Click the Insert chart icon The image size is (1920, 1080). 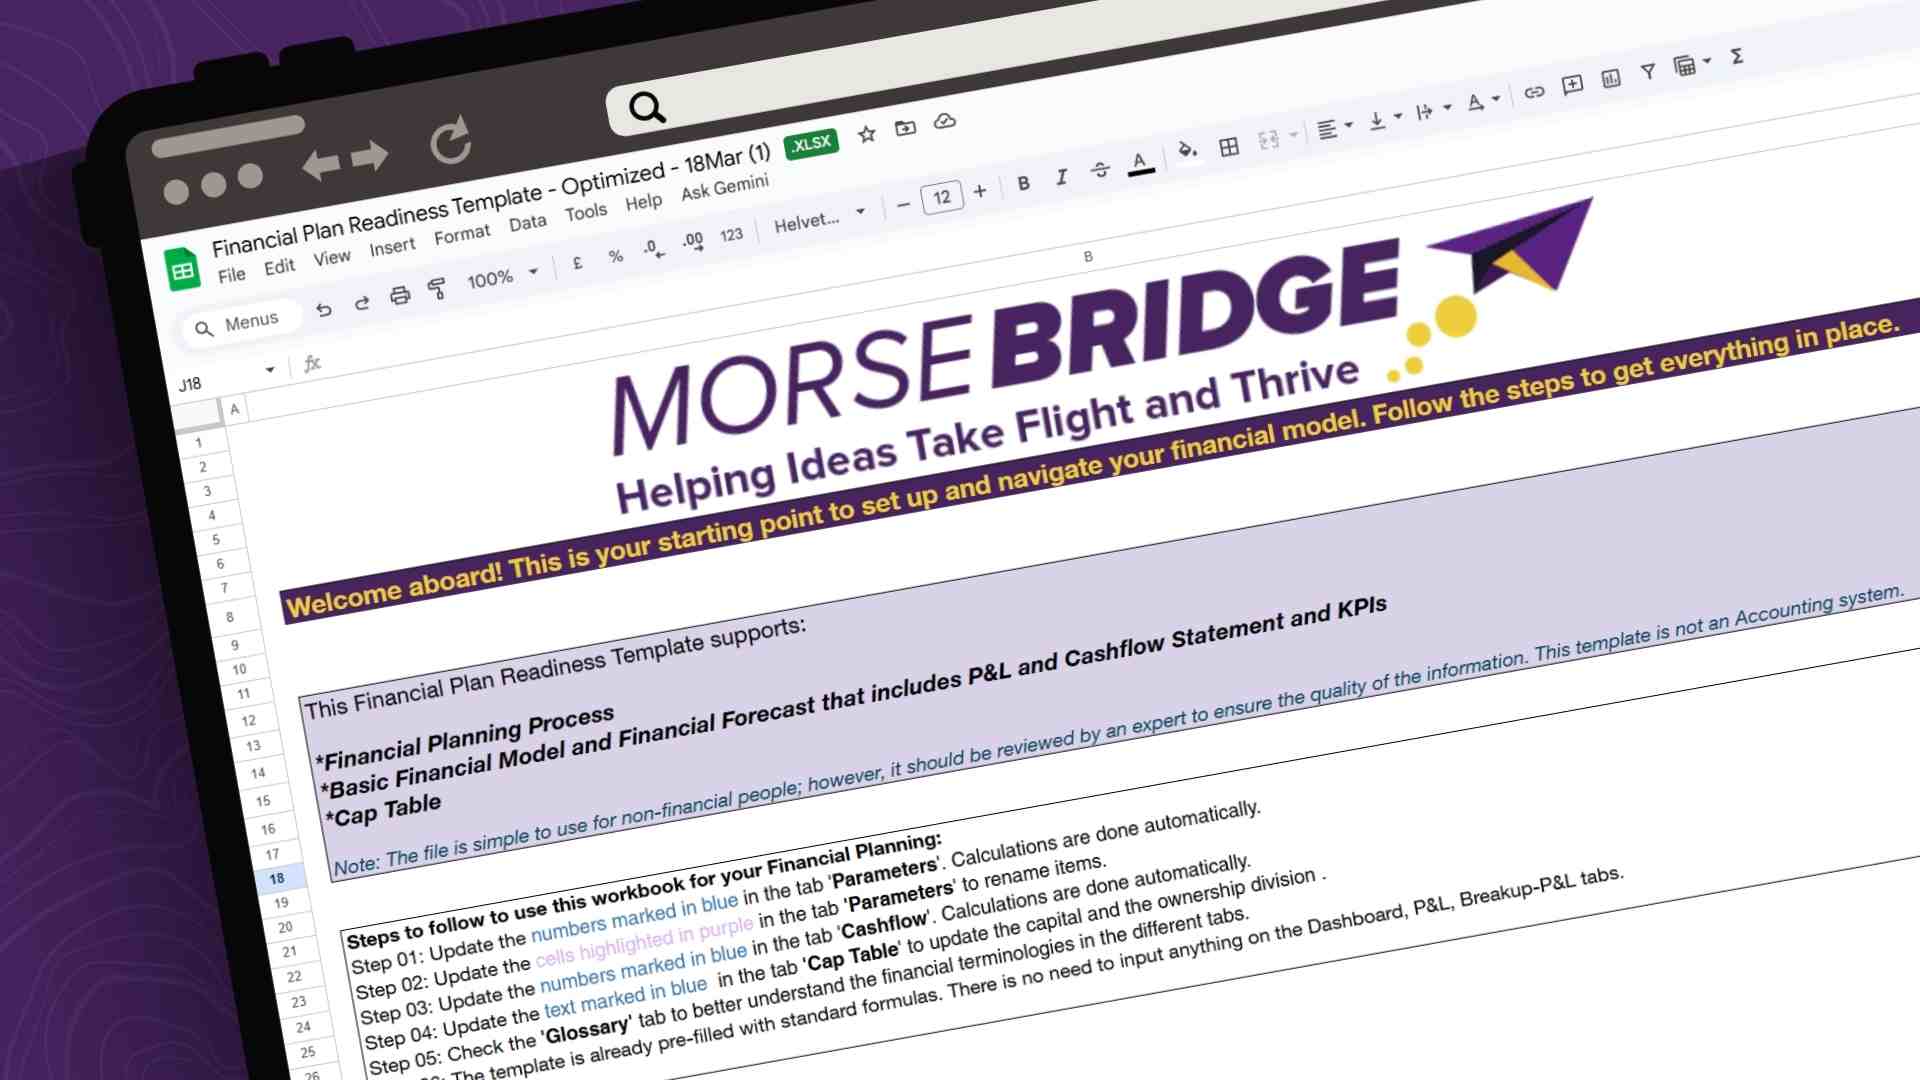coord(1611,79)
